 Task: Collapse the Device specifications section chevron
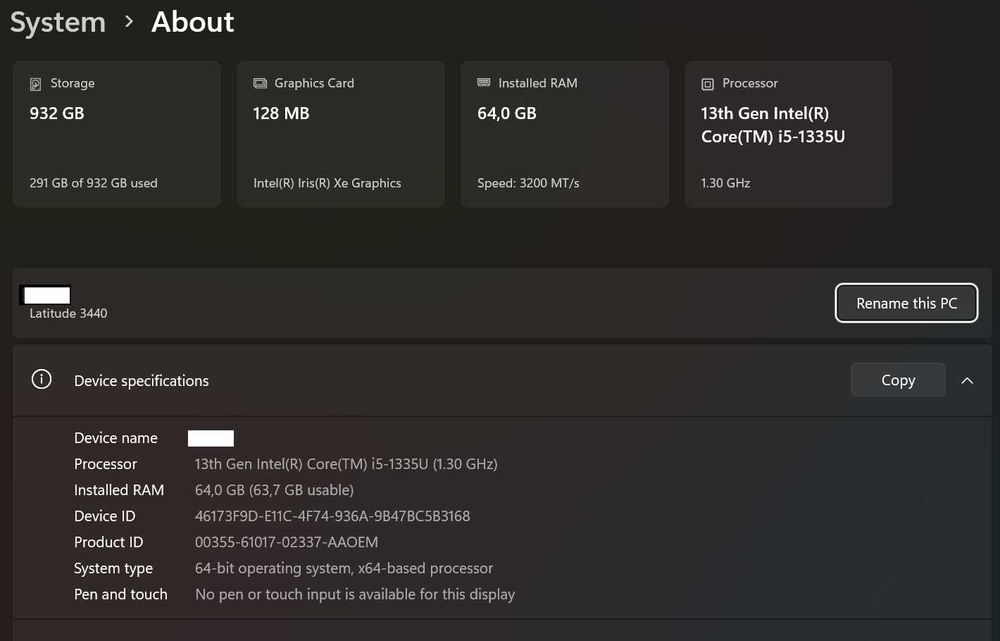tap(967, 380)
